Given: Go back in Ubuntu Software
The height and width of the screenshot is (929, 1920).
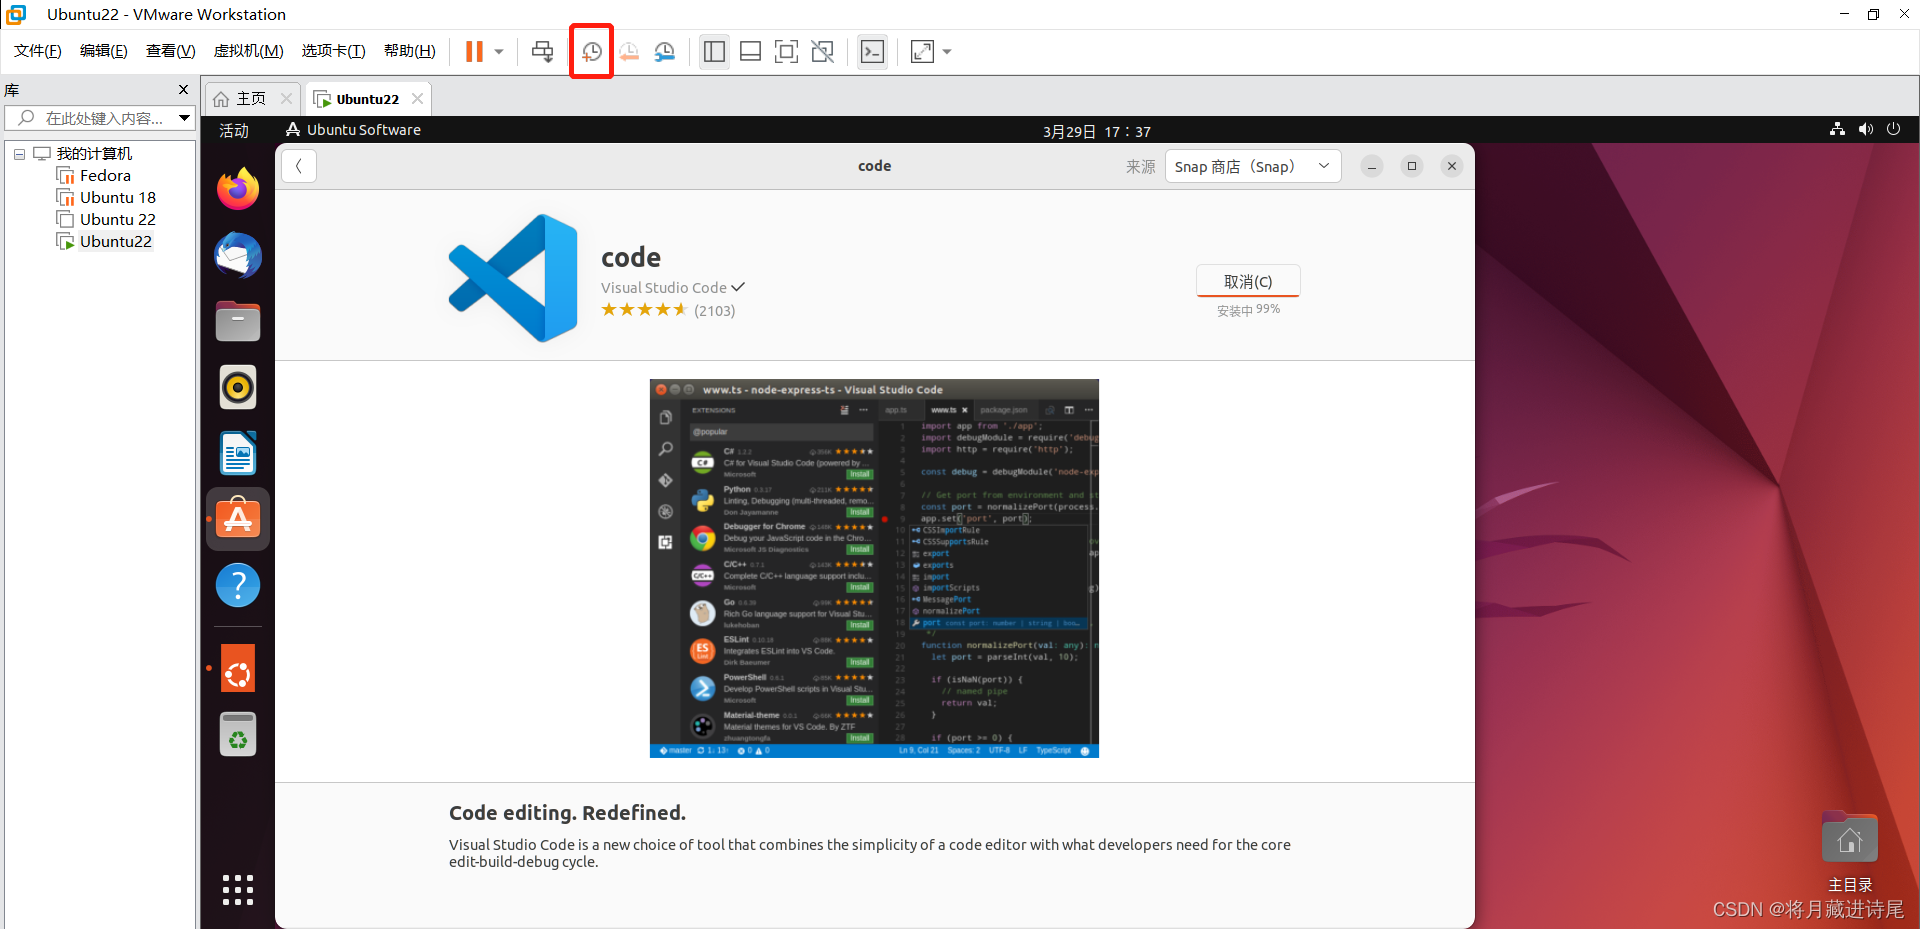Looking at the screenshot, I should point(299,166).
